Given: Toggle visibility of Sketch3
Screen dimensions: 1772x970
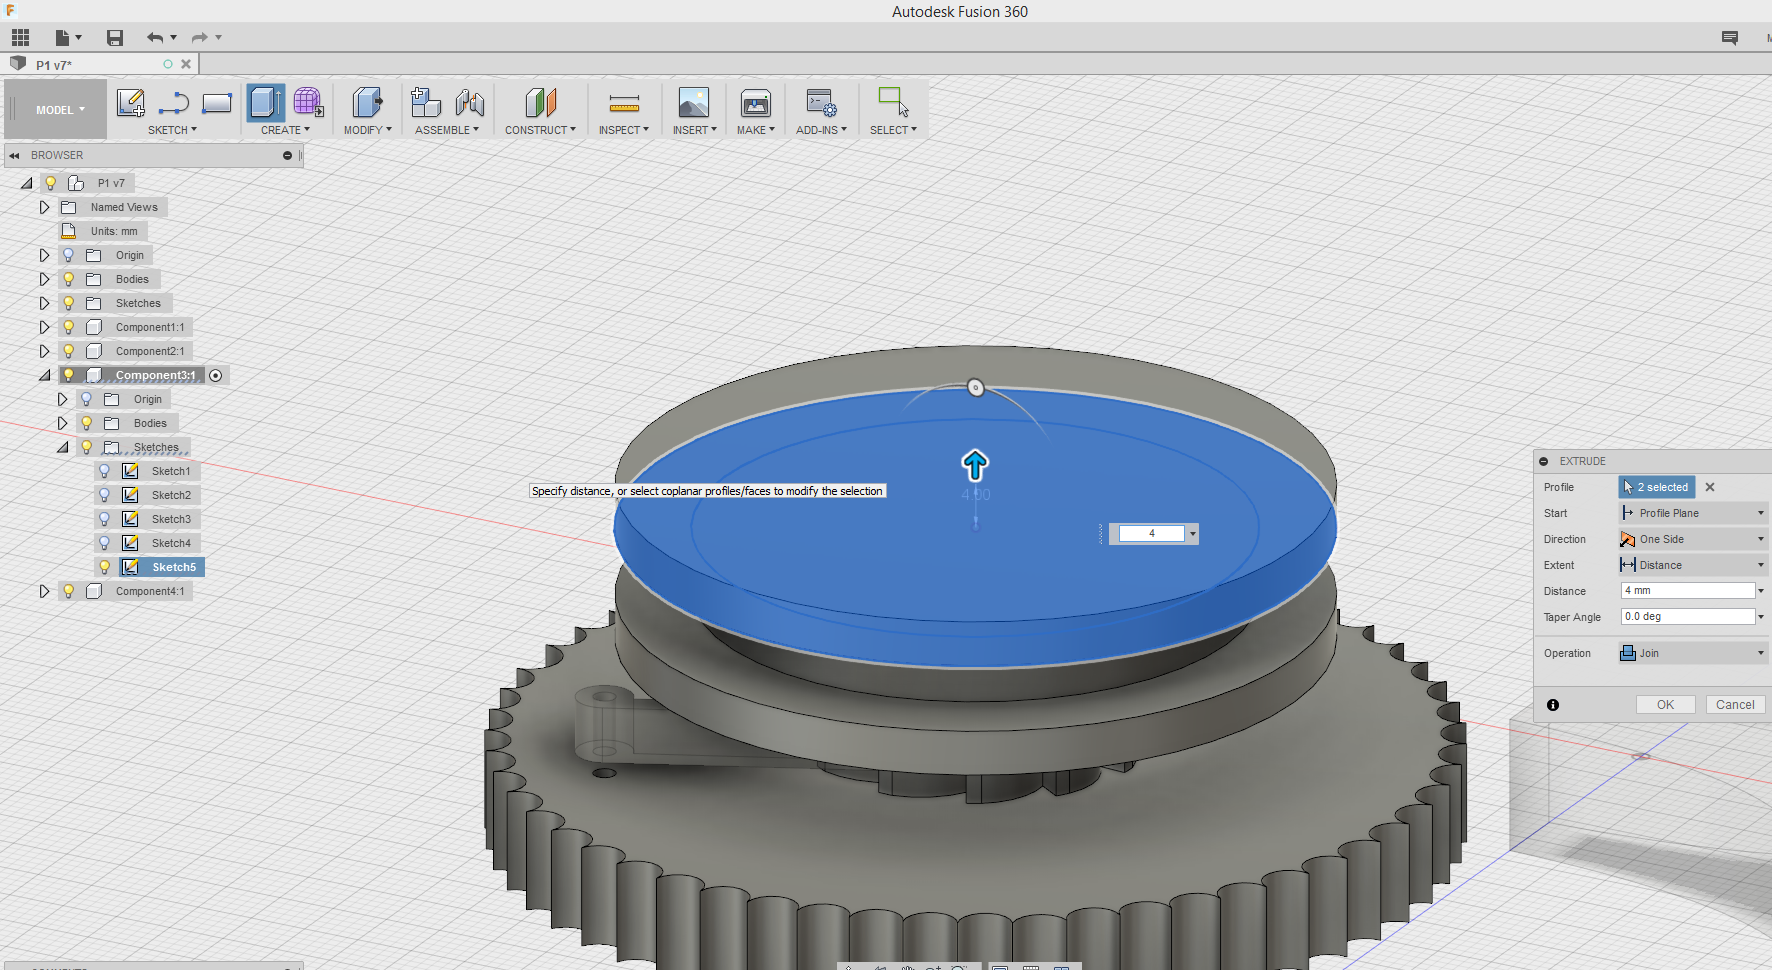Looking at the screenshot, I should coord(104,519).
